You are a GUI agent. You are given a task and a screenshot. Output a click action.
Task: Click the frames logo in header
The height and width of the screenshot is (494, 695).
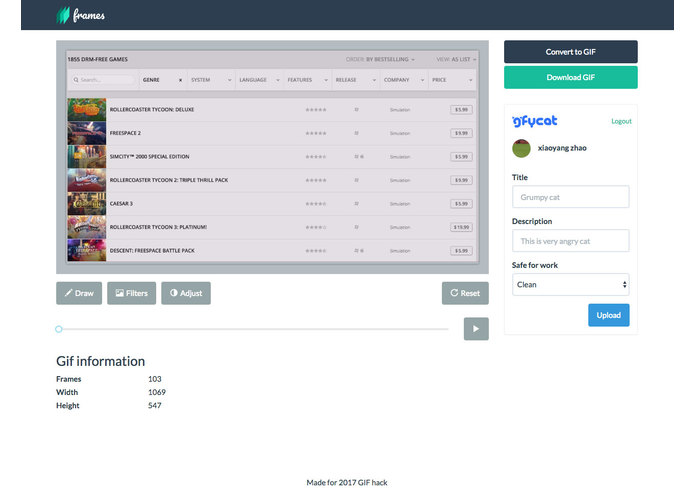(x=81, y=15)
